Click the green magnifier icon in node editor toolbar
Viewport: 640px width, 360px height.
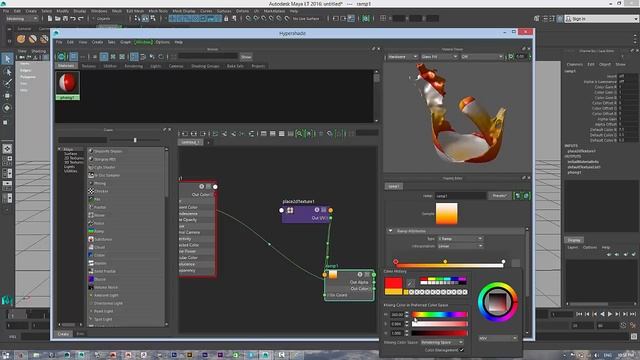pyautogui.click(x=300, y=133)
